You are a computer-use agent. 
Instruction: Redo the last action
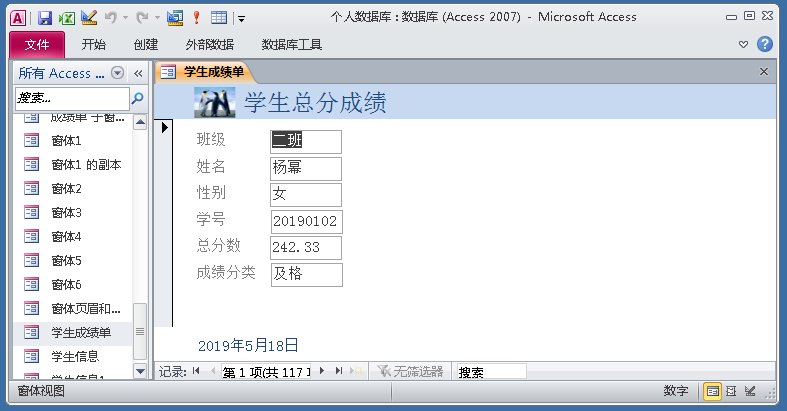pos(143,18)
